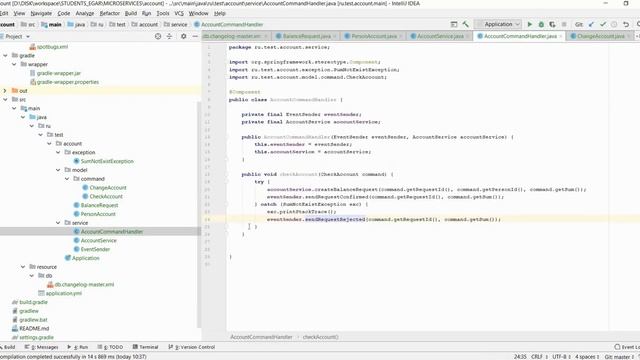Screen dimensions: 640x360
Task: Click the Git commit checkmark icon
Action: click(x=603, y=24)
